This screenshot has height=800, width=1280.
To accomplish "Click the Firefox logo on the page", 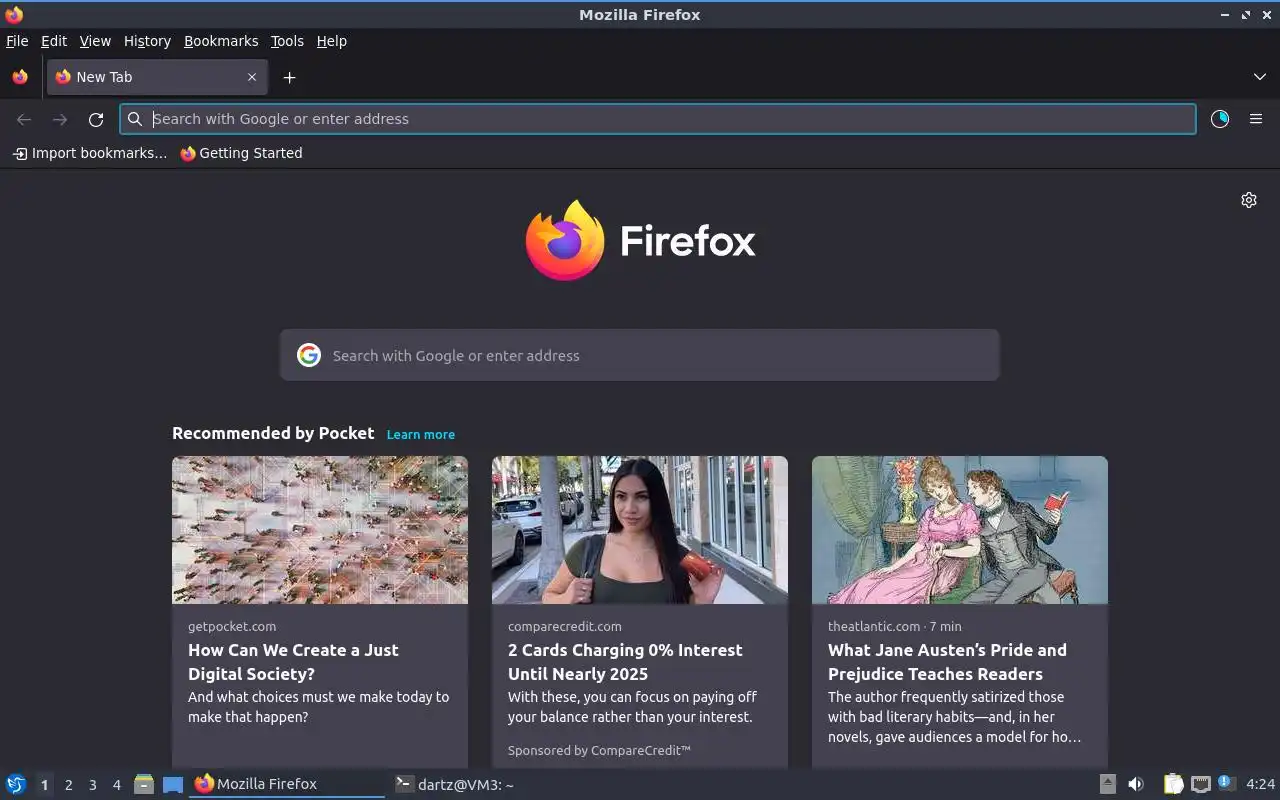I will pyautogui.click(x=640, y=240).
